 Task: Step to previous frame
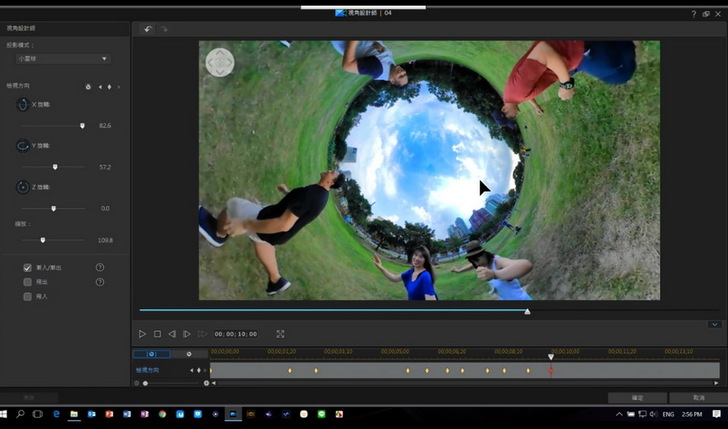click(172, 334)
